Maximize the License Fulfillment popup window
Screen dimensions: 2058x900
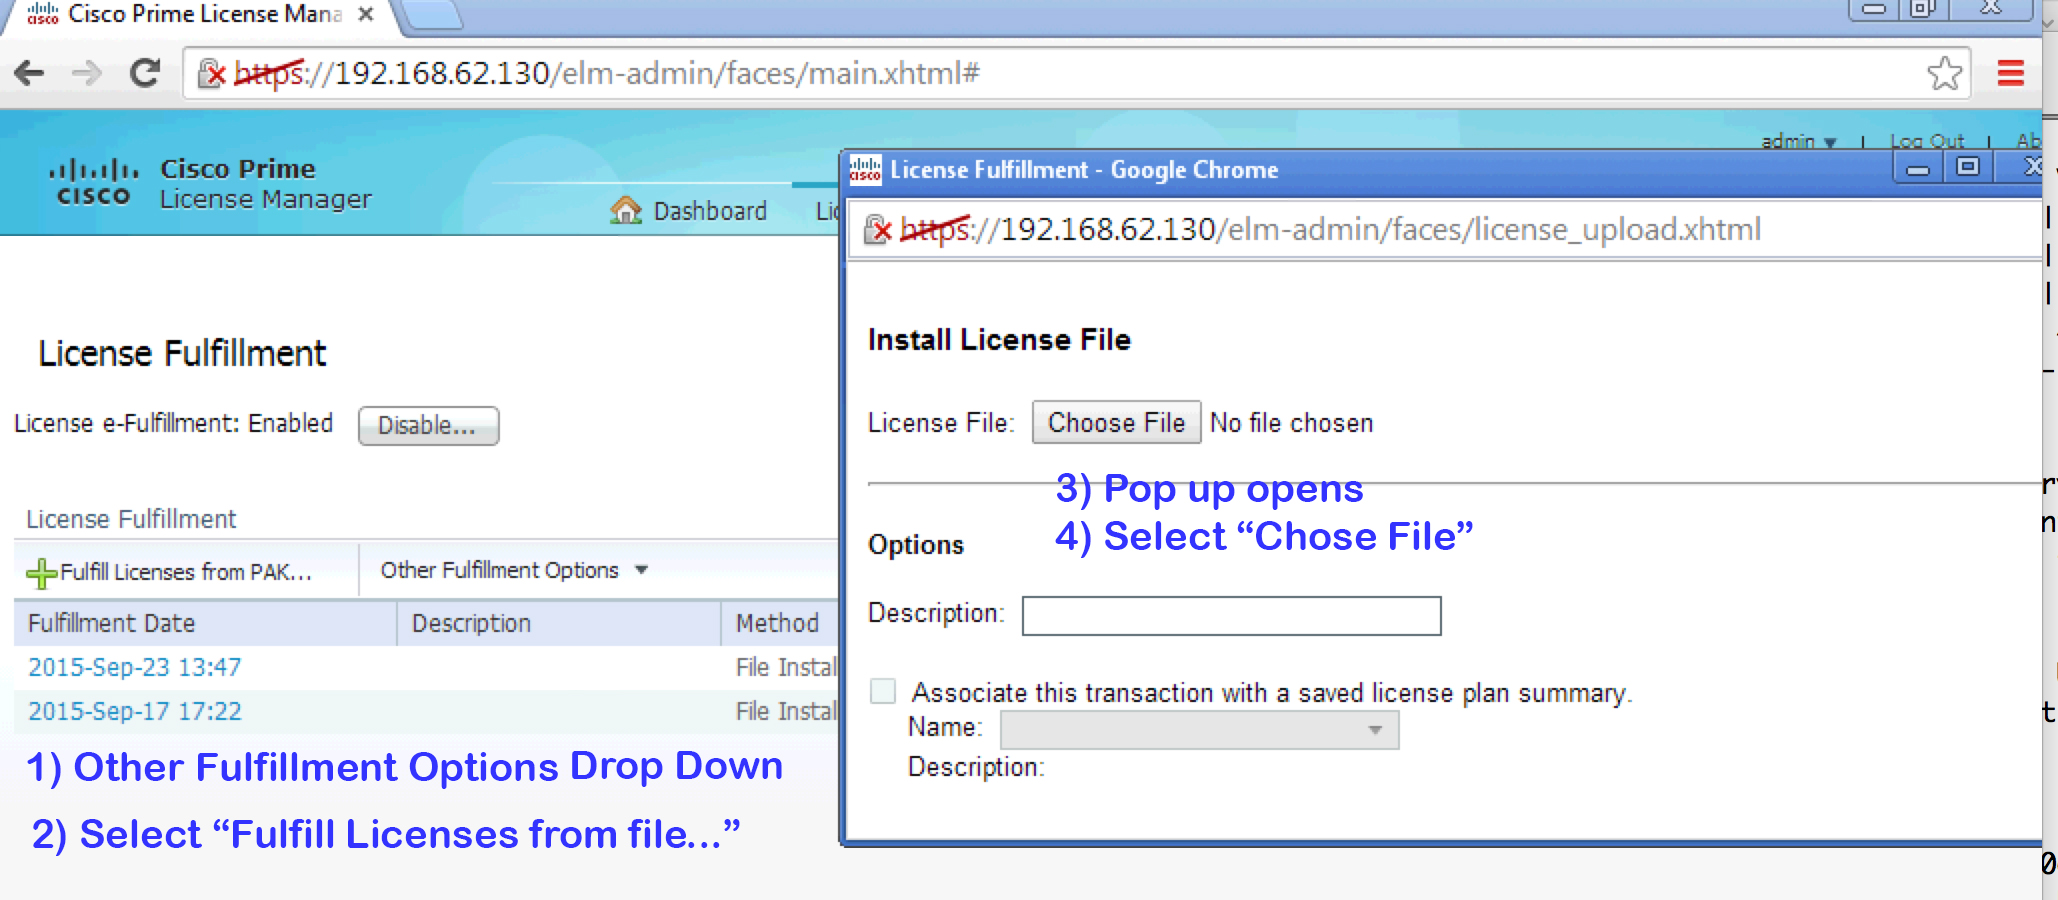coord(1968,168)
